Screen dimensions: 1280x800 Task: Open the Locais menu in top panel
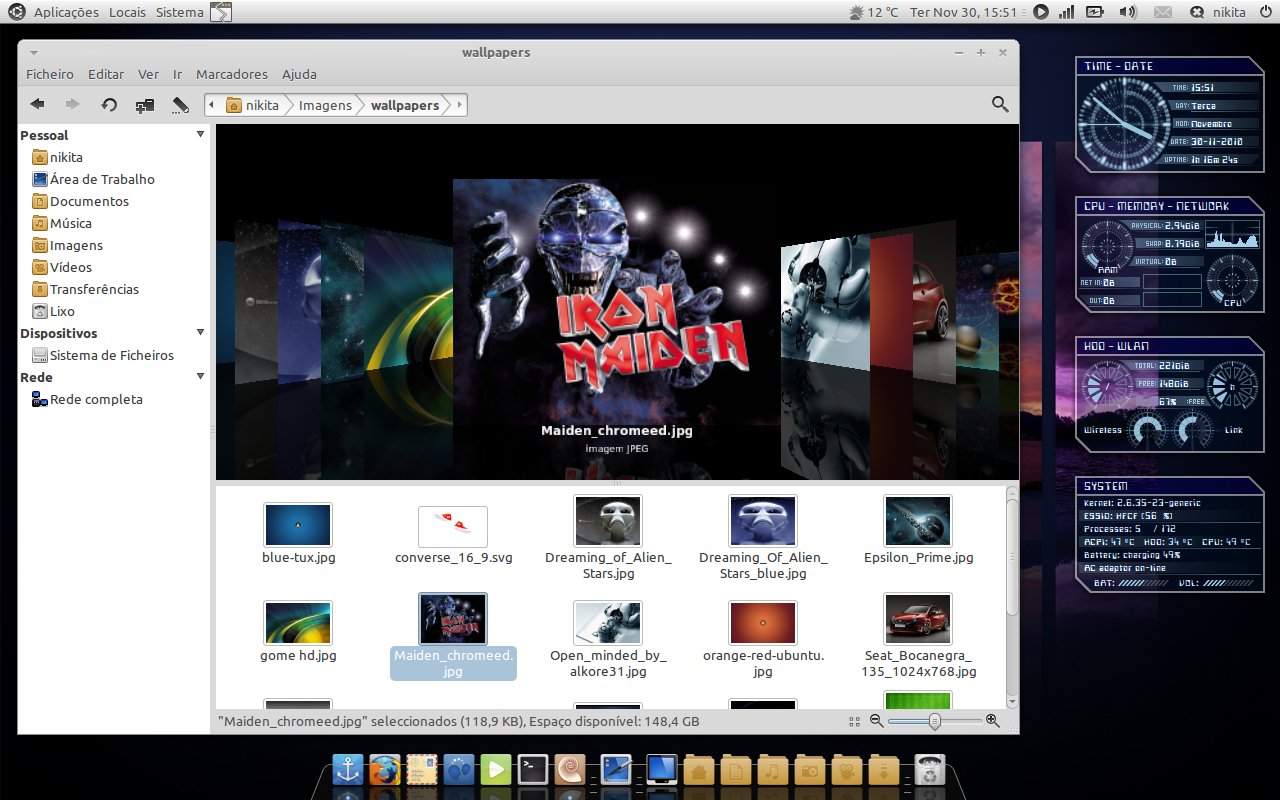pyautogui.click(x=127, y=12)
